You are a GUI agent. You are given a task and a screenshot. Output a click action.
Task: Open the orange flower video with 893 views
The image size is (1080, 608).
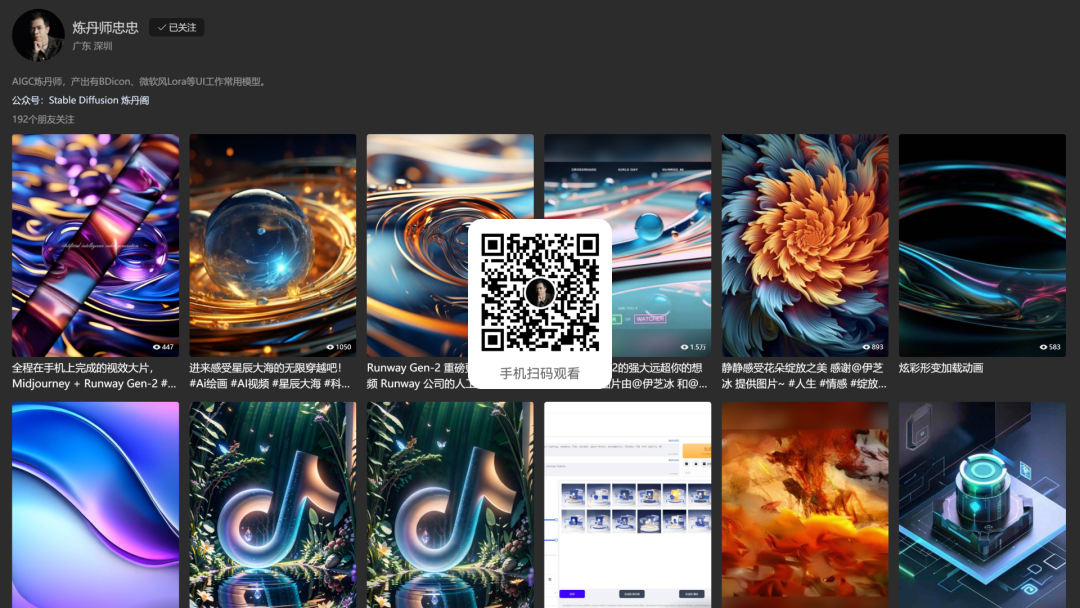[x=805, y=245]
